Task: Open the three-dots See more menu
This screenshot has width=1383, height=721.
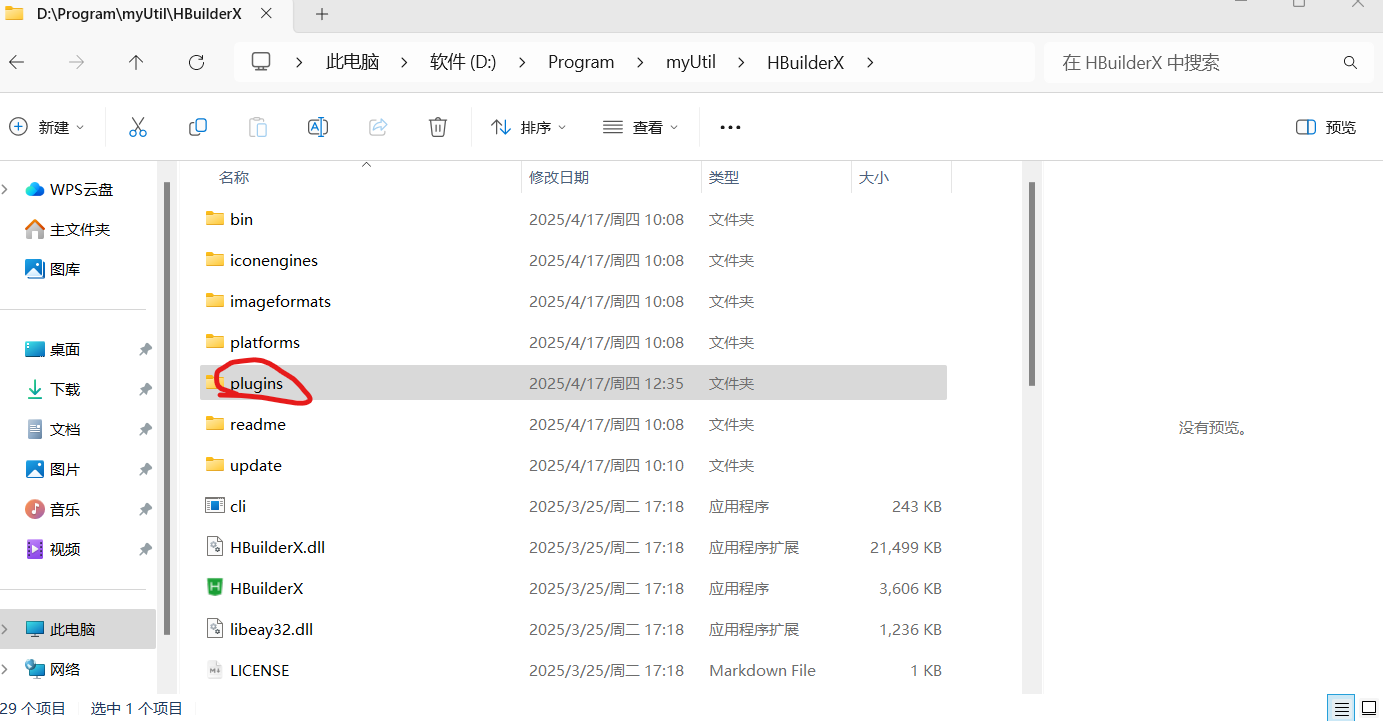Action: (730, 127)
